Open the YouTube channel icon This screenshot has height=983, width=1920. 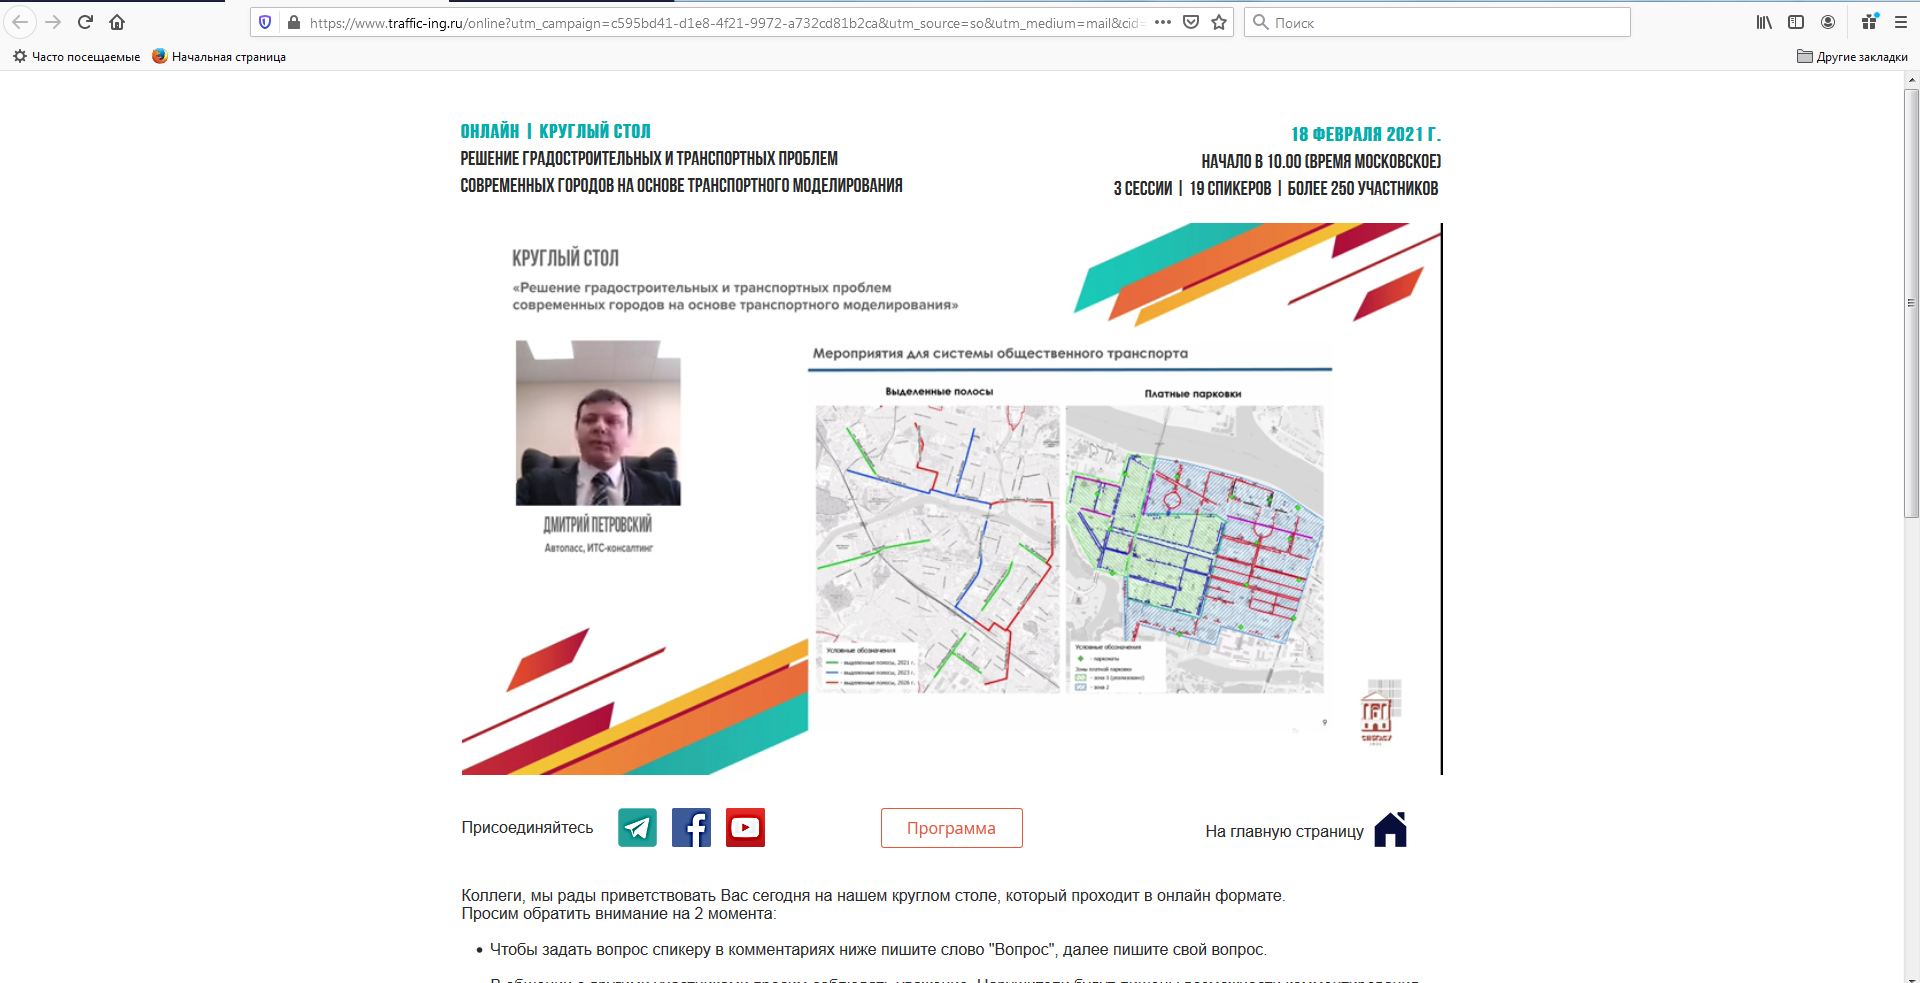tap(745, 828)
